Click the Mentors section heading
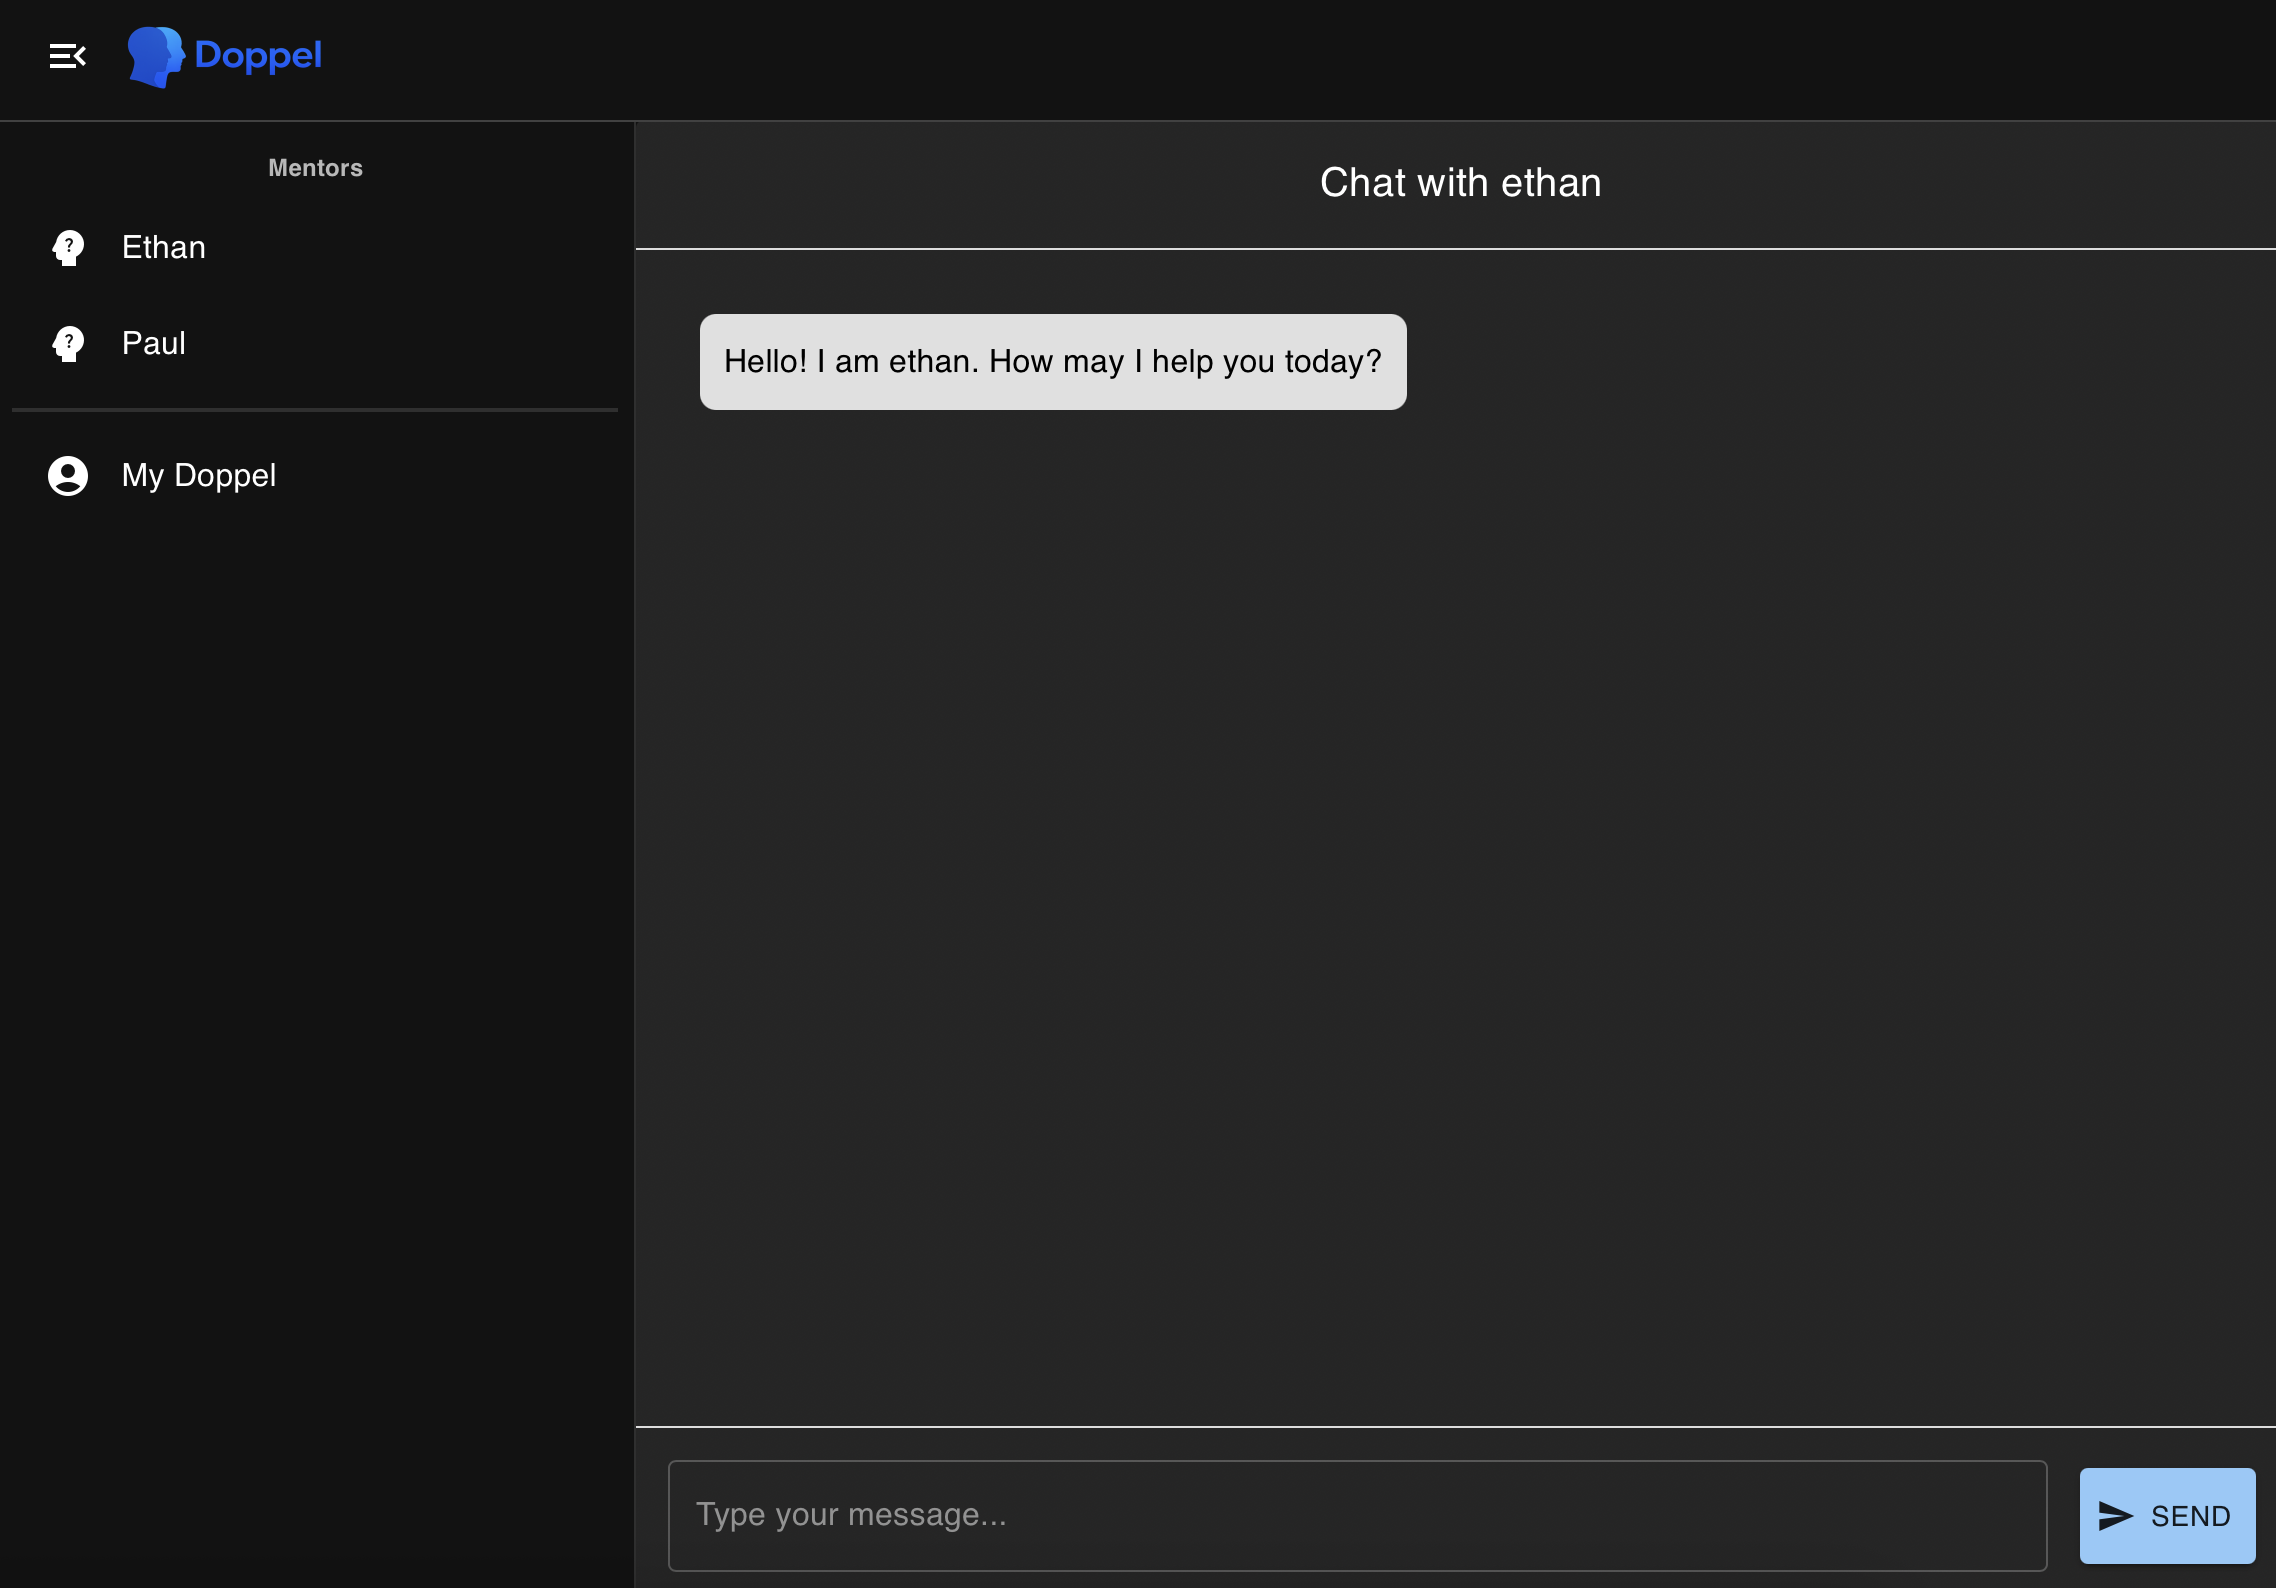This screenshot has width=2276, height=1588. 315,168
